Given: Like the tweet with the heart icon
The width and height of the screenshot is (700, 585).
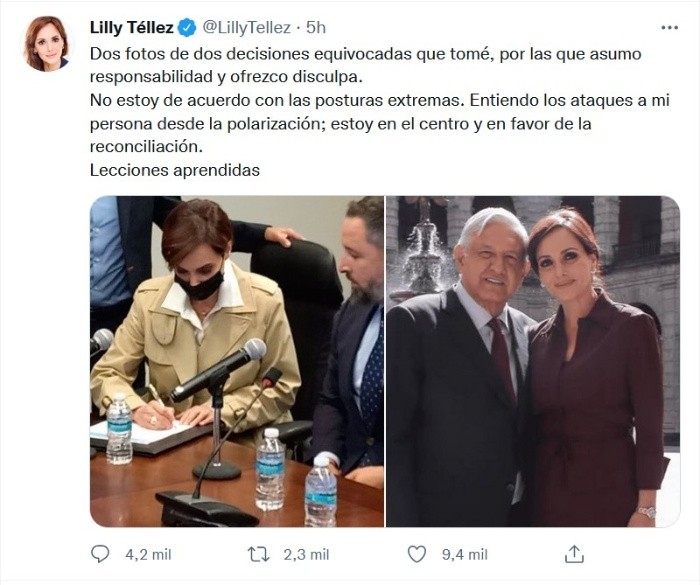Looking at the screenshot, I should (418, 553).
